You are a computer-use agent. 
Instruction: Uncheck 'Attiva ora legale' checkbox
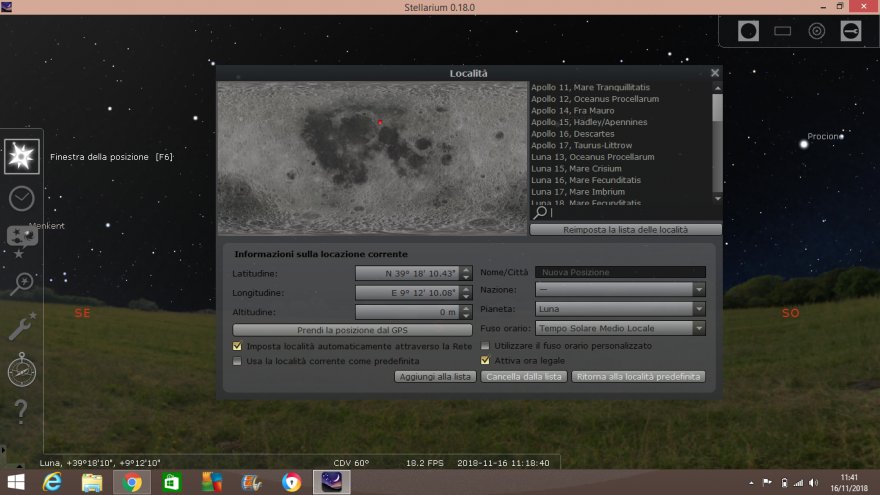click(486, 361)
